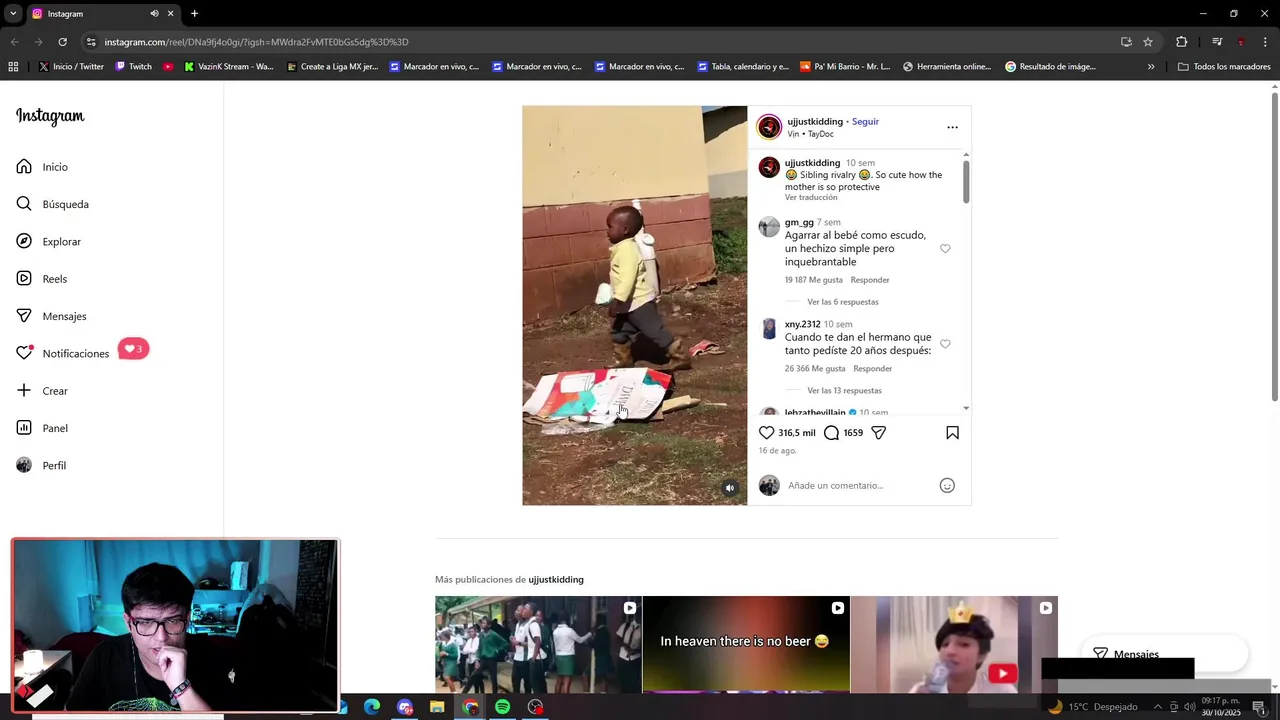Image resolution: width=1280 pixels, height=720 pixels.
Task: Click Ver traducción under caption
Action: point(811,198)
